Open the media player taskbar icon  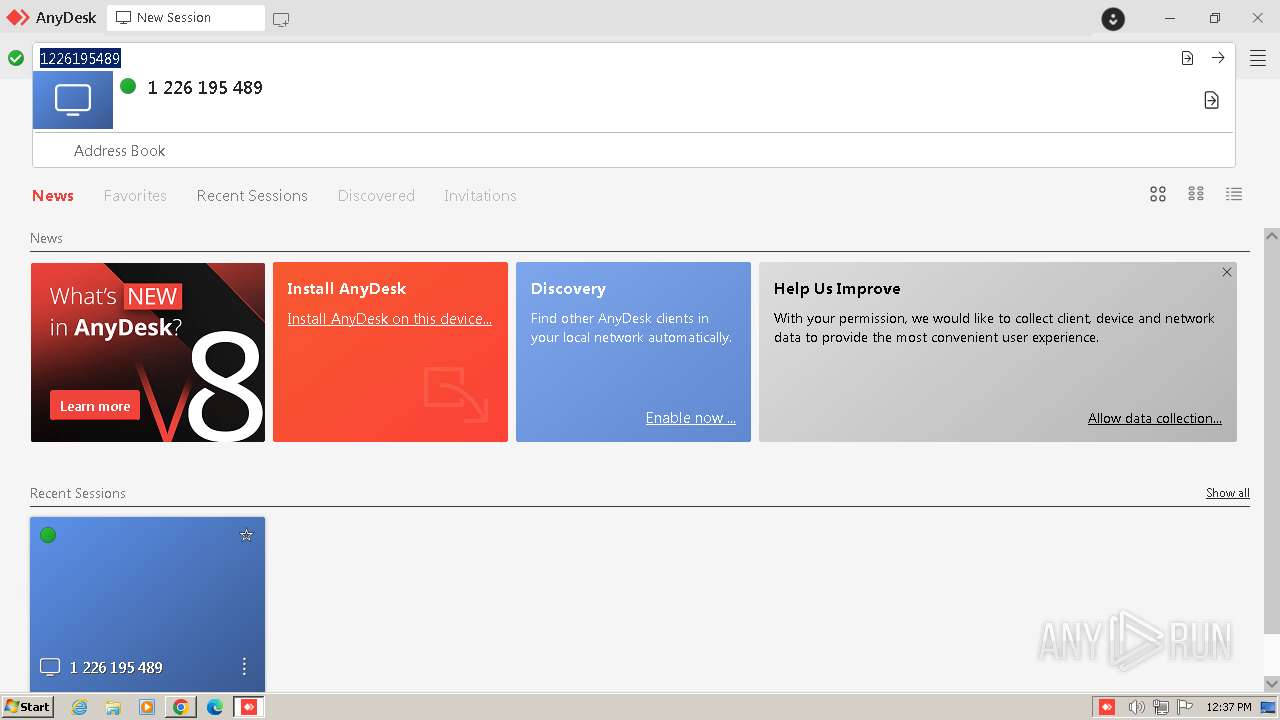coord(147,707)
